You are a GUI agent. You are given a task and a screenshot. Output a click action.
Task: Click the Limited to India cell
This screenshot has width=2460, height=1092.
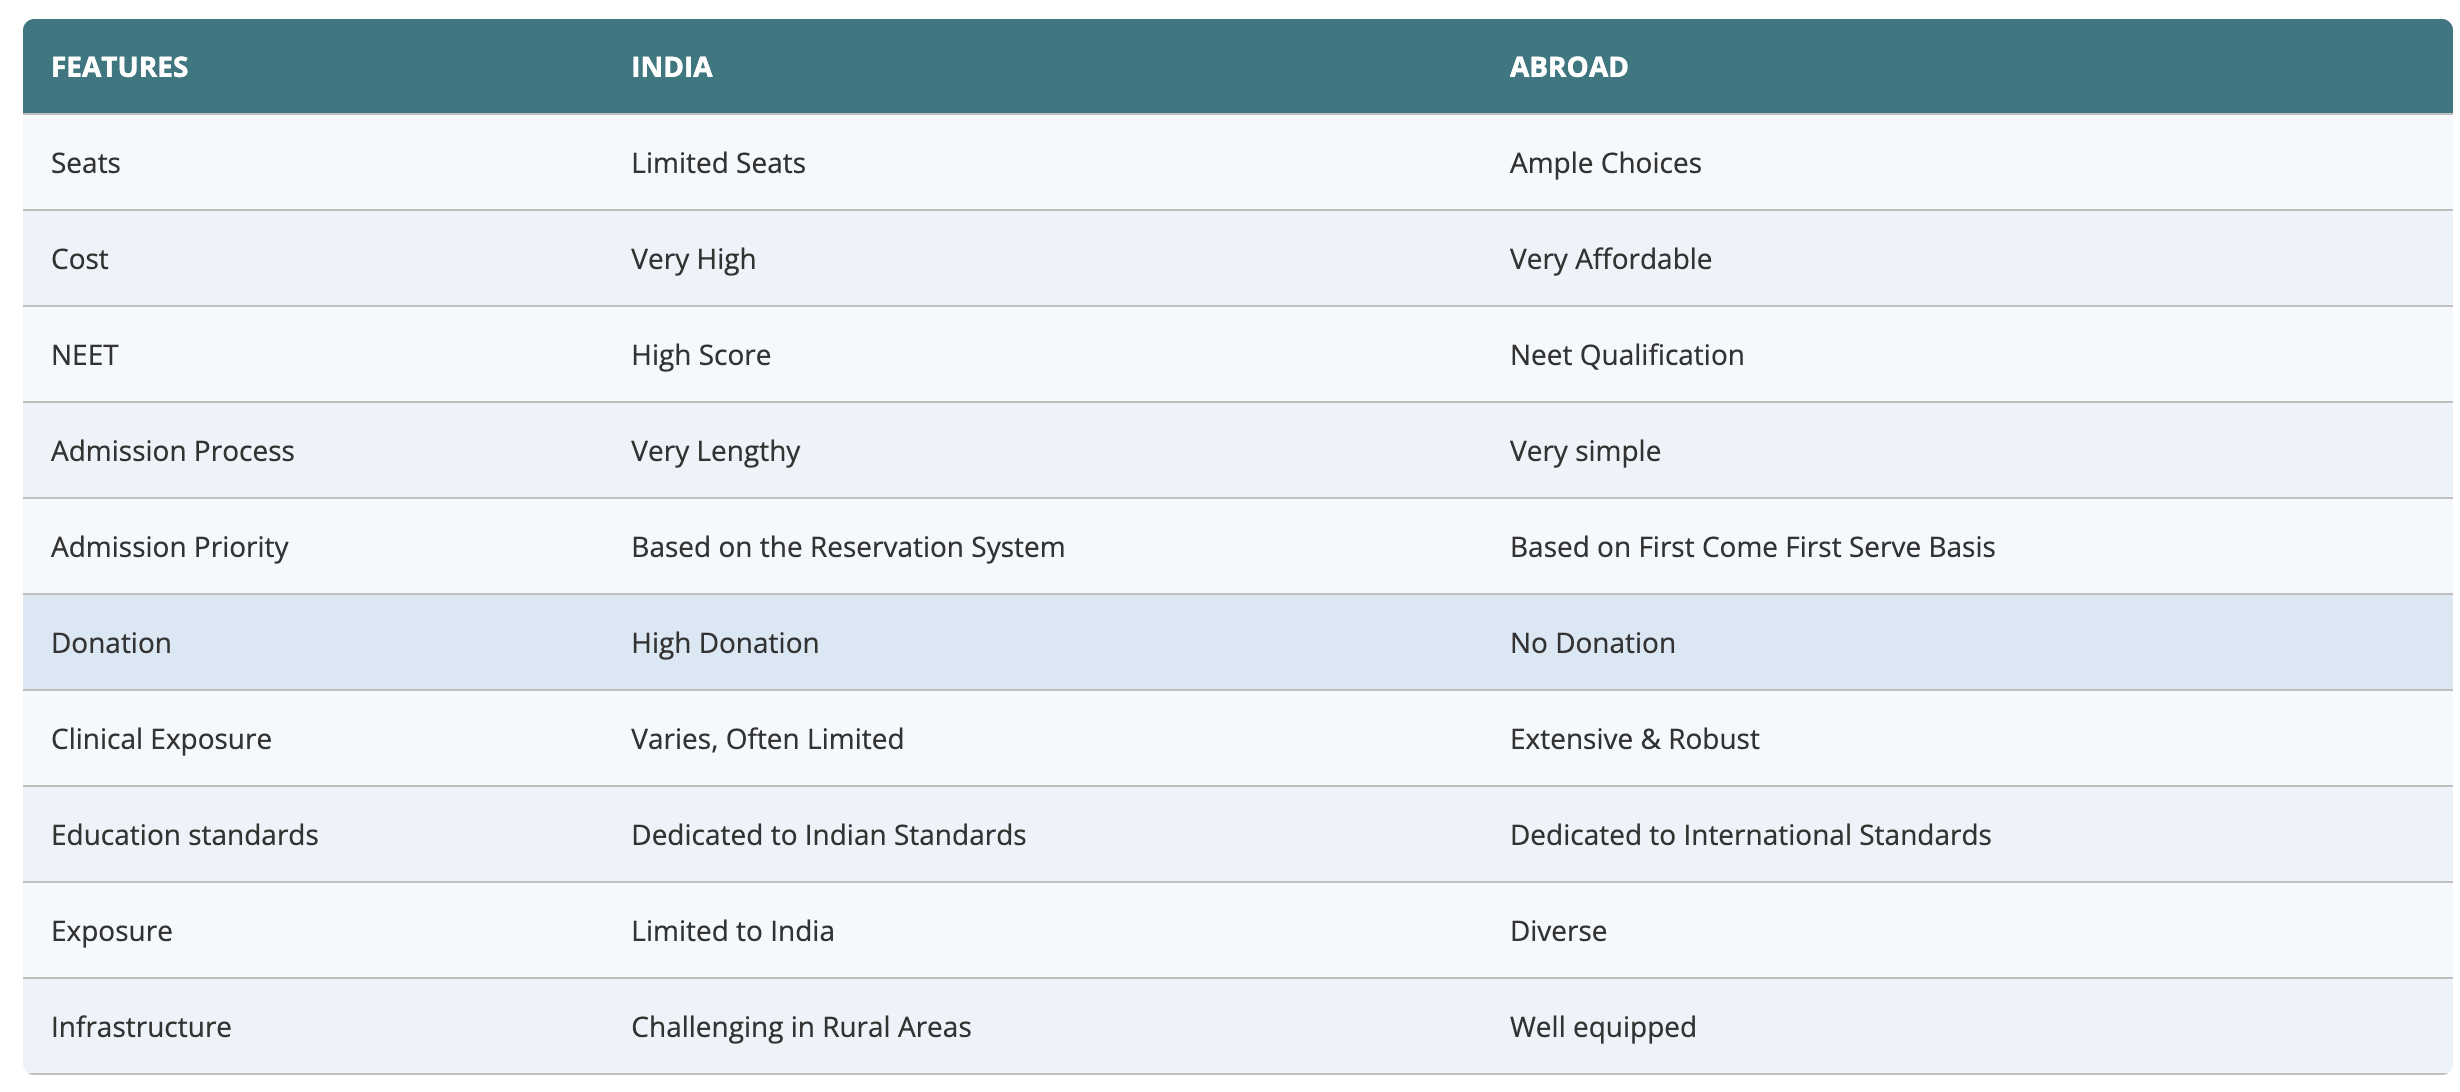[732, 931]
